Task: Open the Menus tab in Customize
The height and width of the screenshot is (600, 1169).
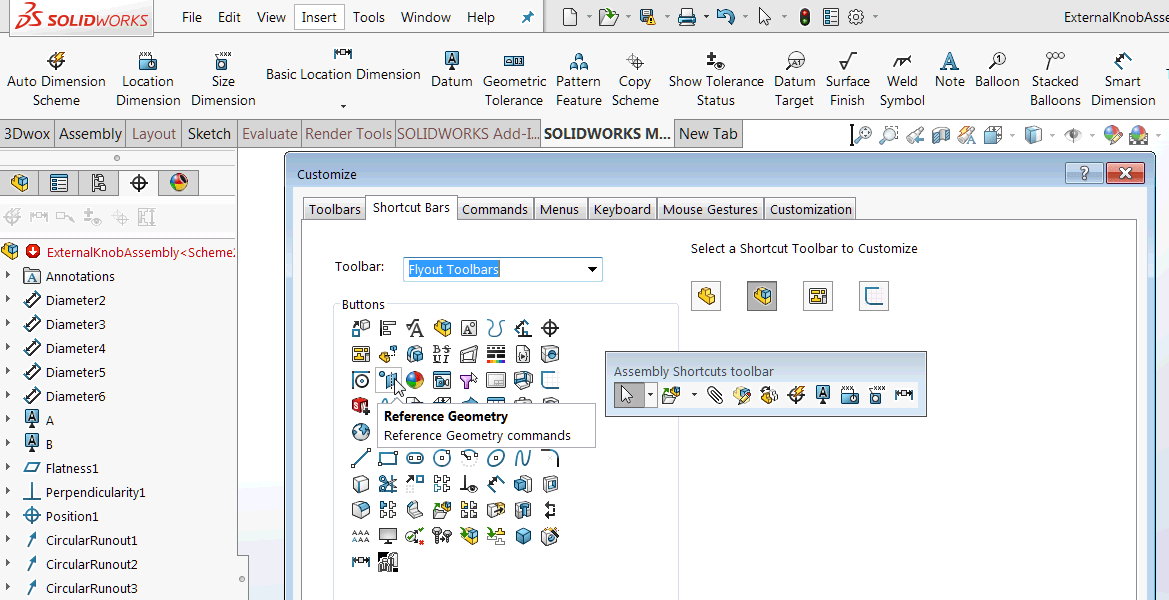Action: (559, 209)
